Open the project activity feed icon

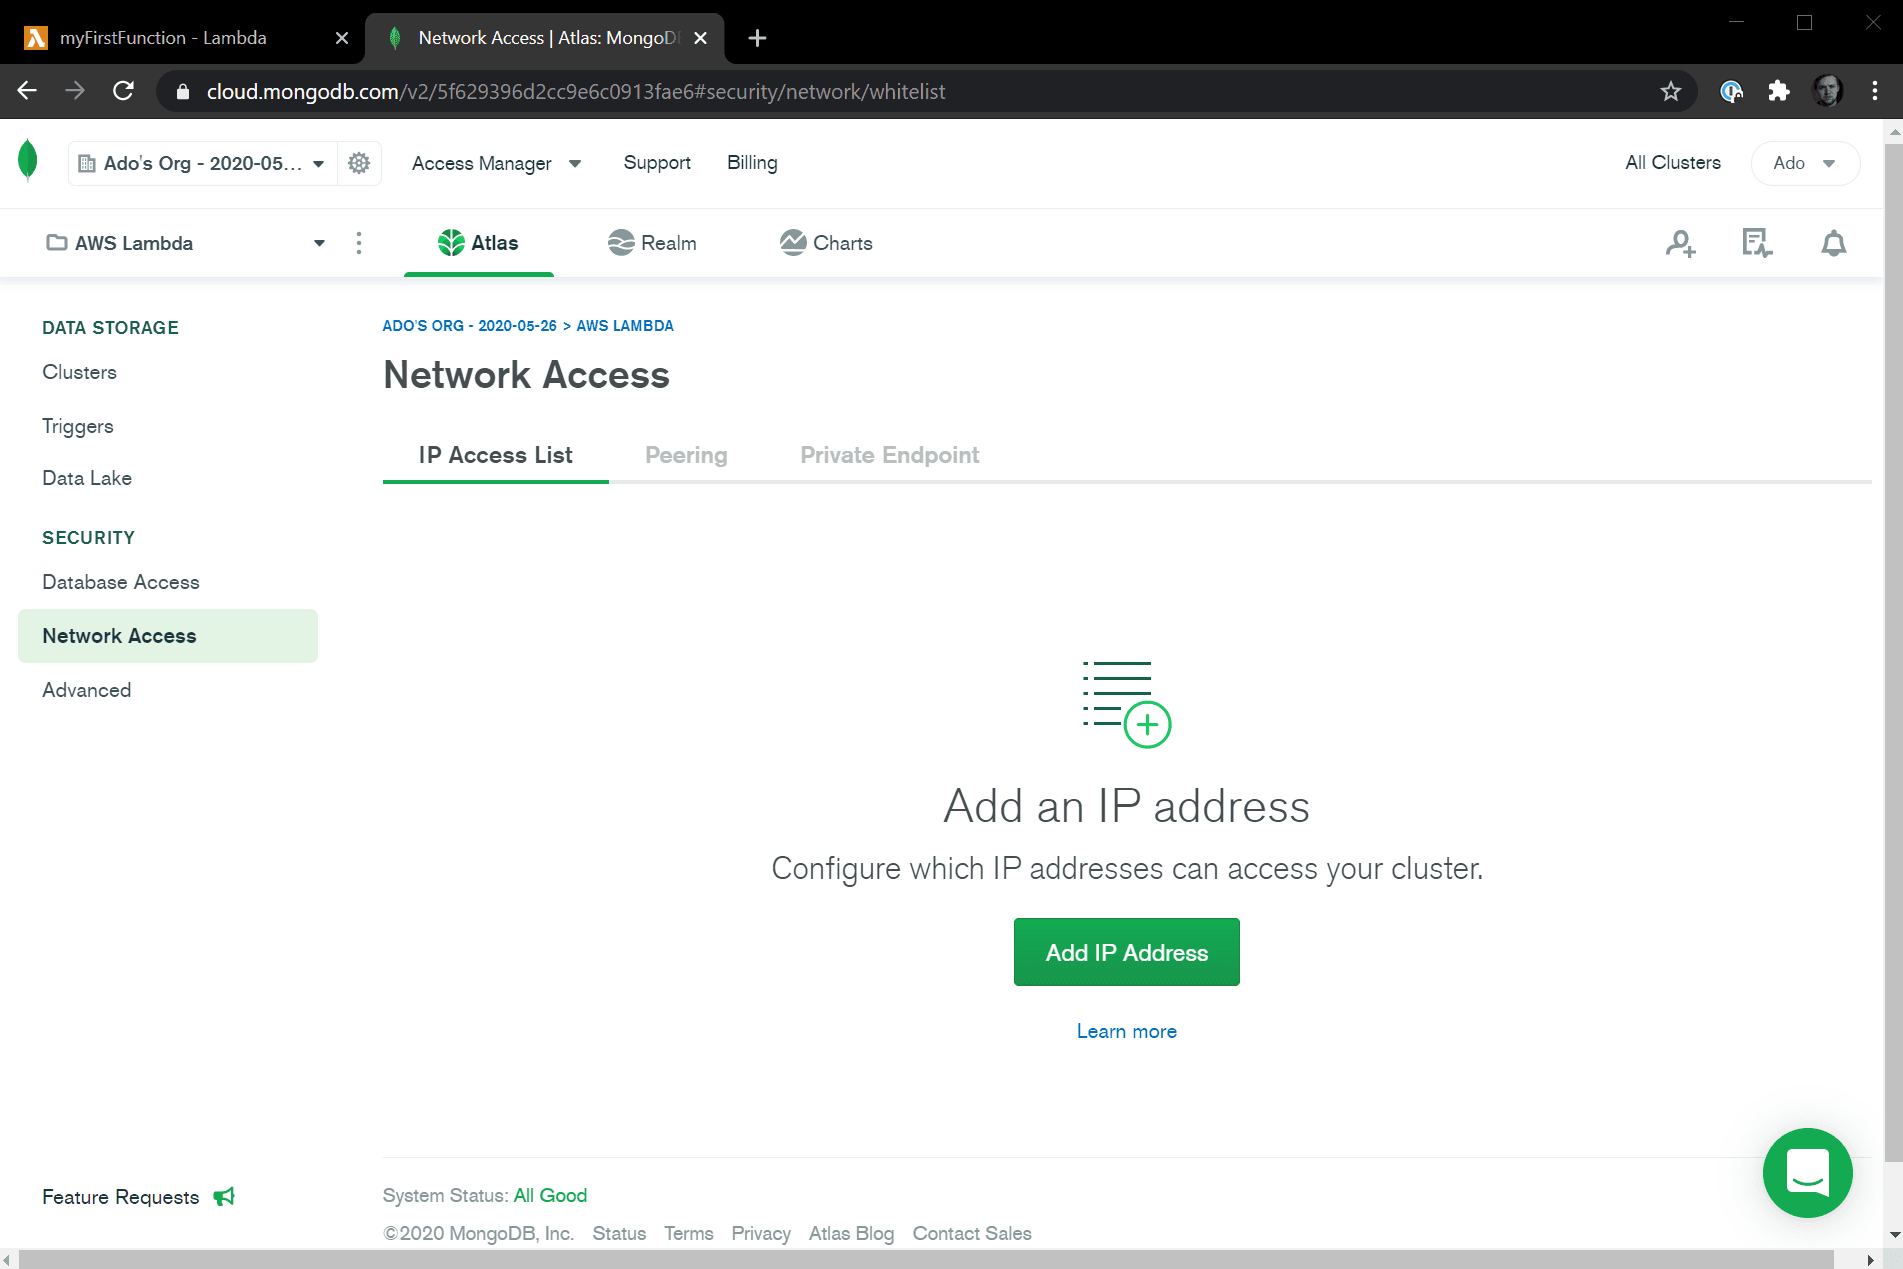[1756, 243]
